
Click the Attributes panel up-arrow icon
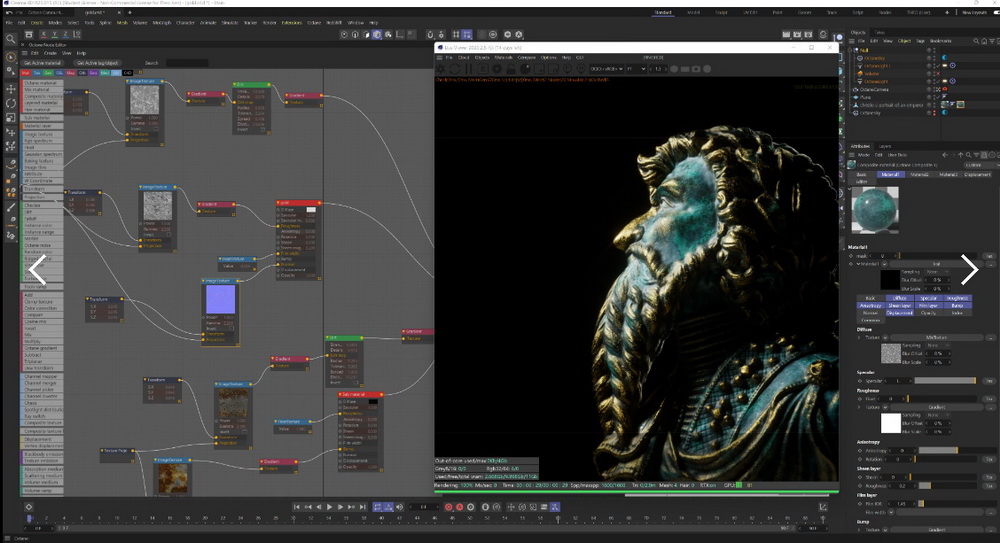tap(960, 155)
